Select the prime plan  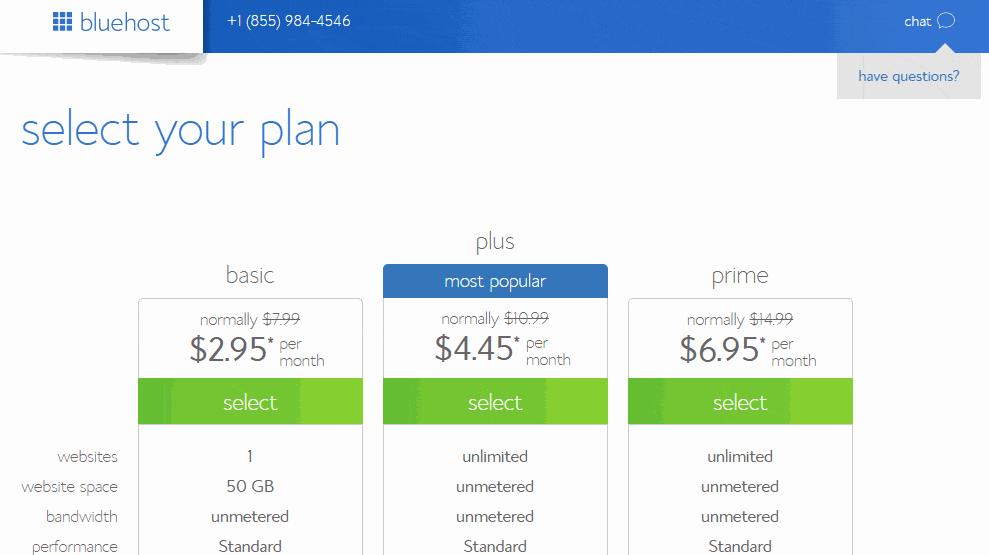click(x=740, y=401)
